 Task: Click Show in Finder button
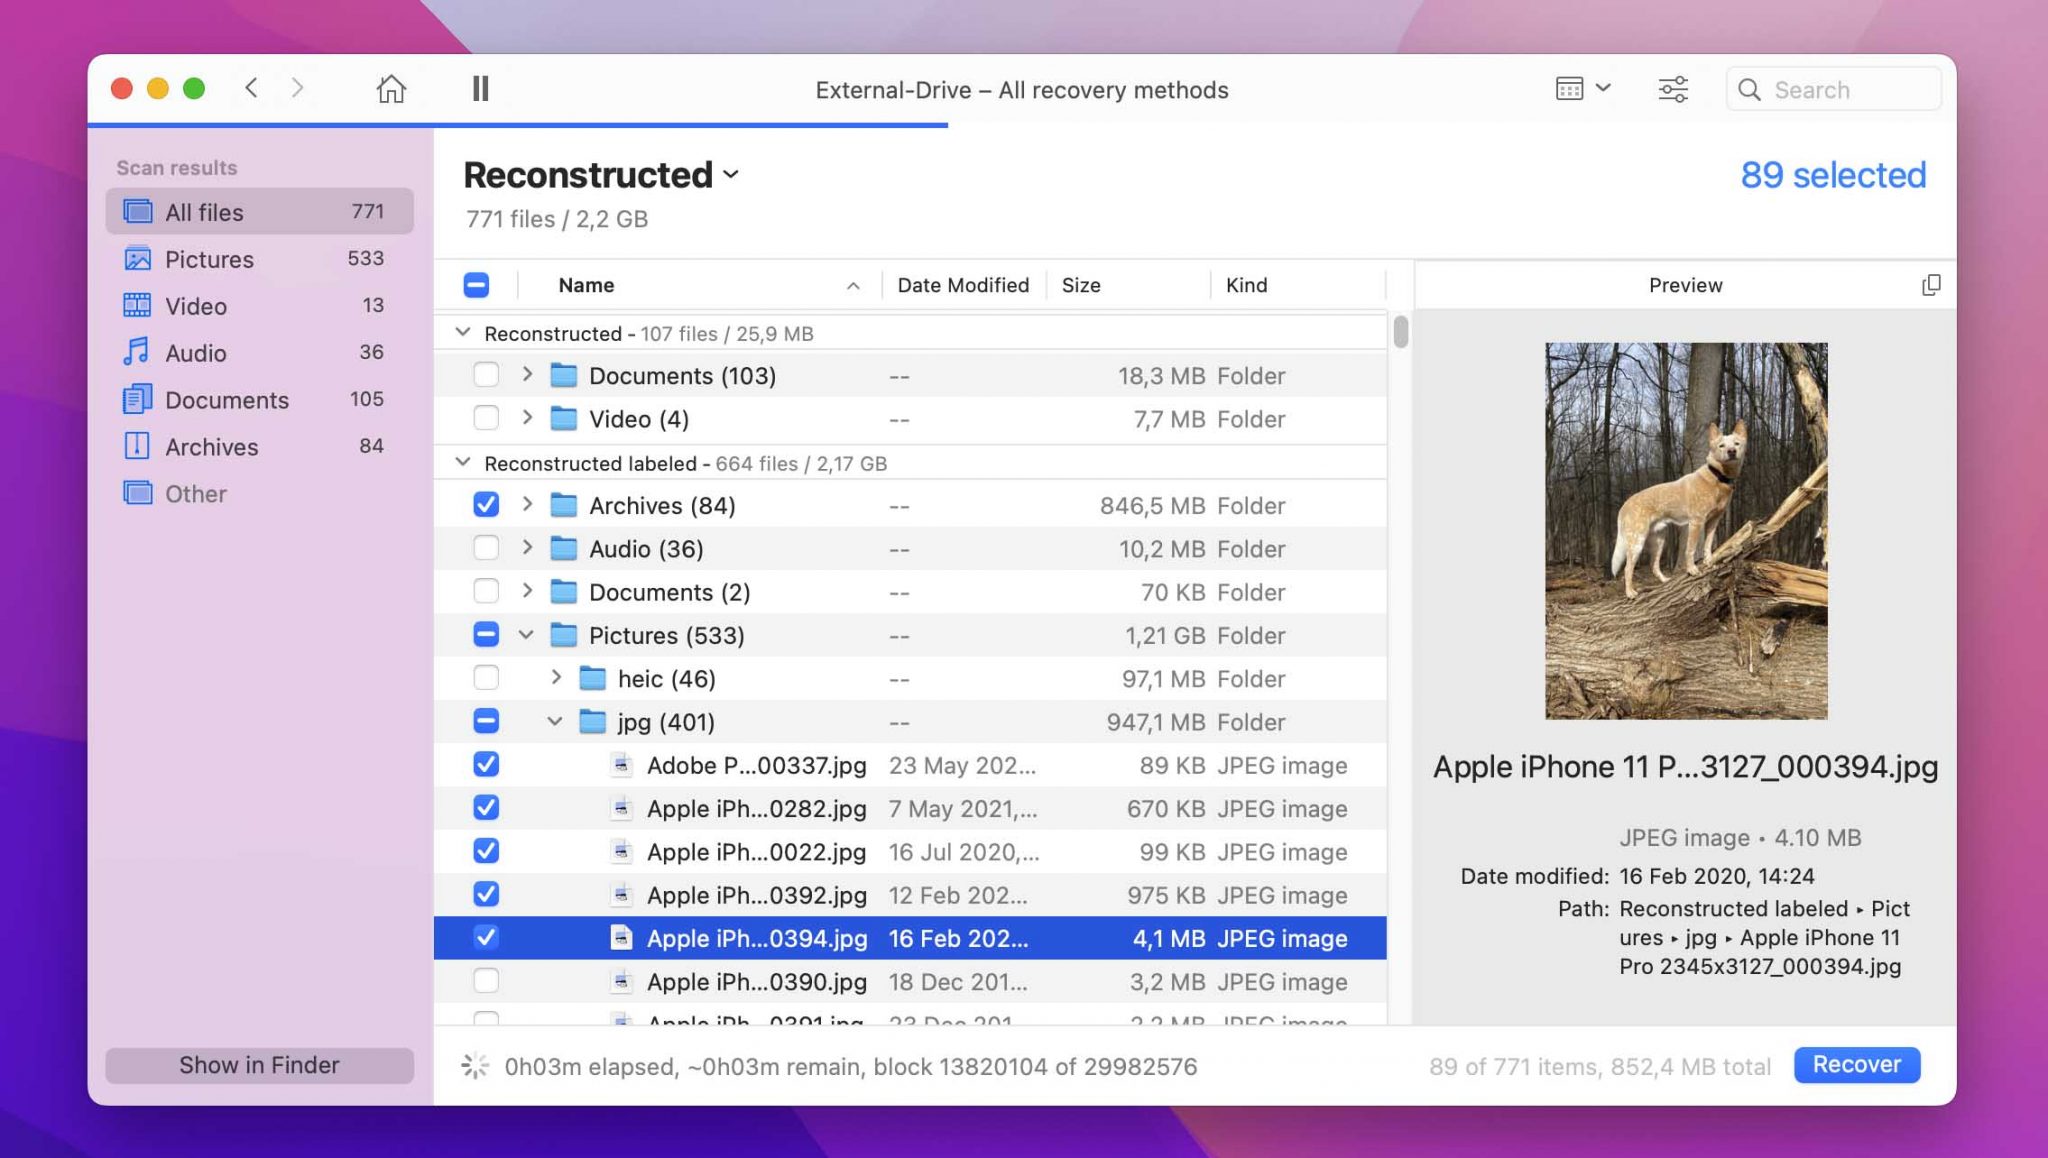click(x=260, y=1065)
